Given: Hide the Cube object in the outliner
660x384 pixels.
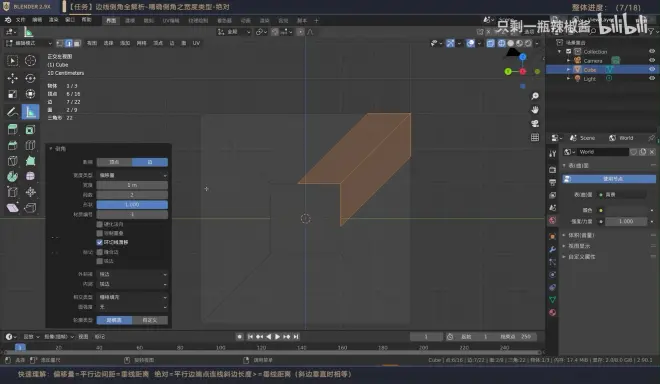Looking at the screenshot, I should (652, 69).
